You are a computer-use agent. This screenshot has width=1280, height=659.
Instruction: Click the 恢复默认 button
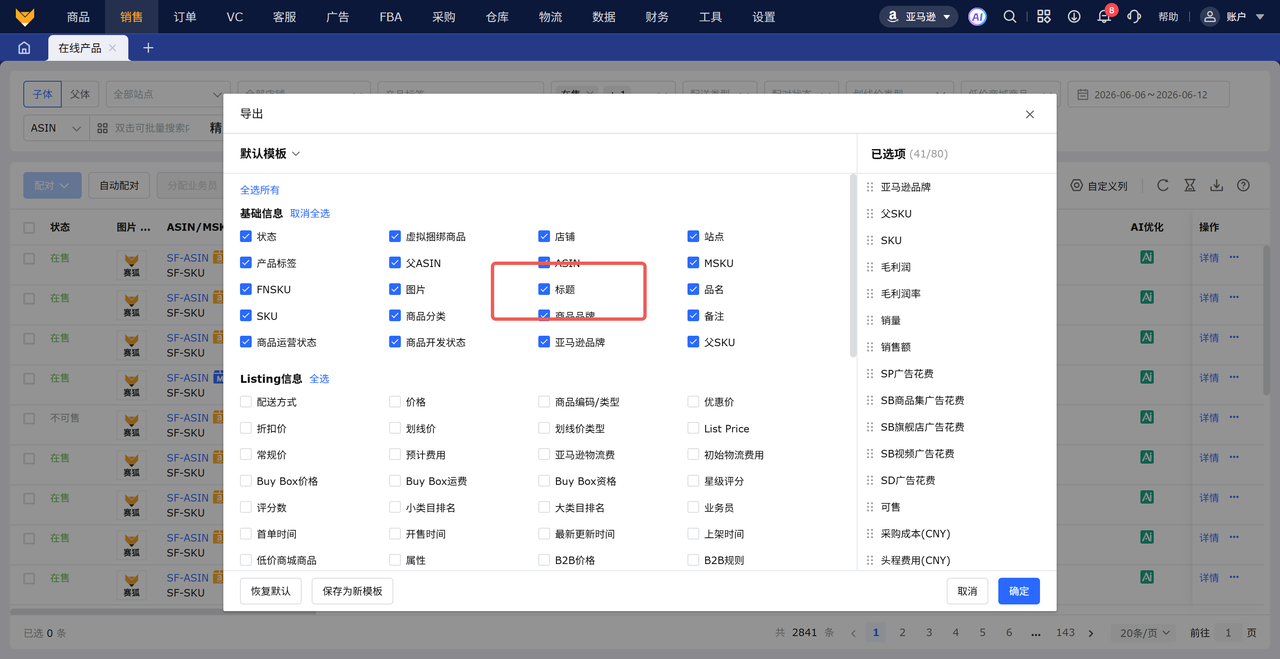tap(271, 591)
